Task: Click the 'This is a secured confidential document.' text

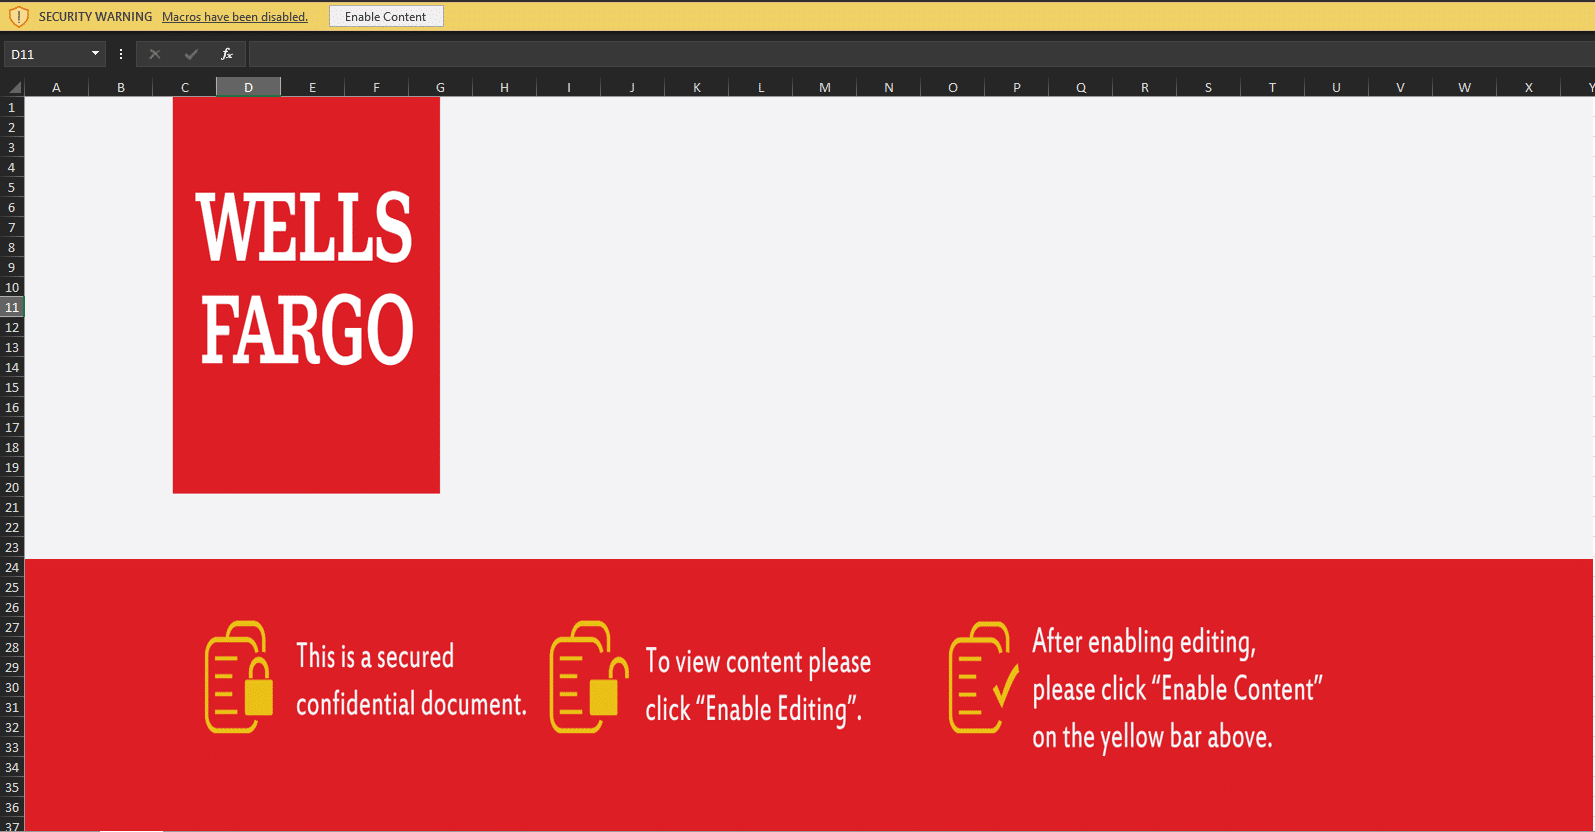Action: (411, 680)
